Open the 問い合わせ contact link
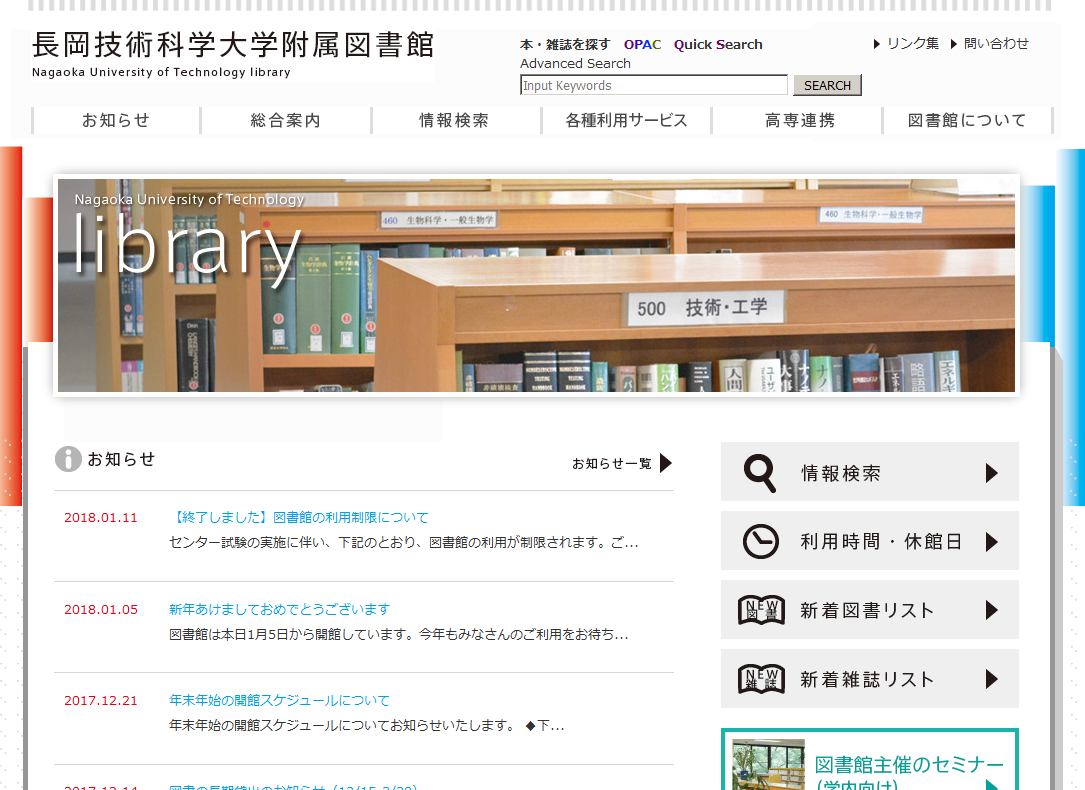Image resolution: width=1085 pixels, height=790 pixels. pos(996,44)
